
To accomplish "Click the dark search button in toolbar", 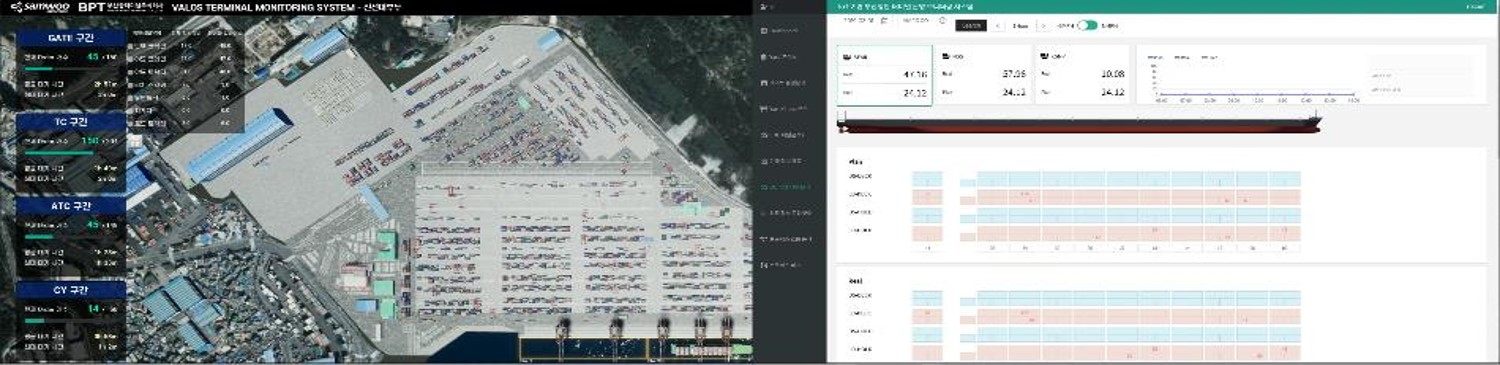I will [x=969, y=25].
